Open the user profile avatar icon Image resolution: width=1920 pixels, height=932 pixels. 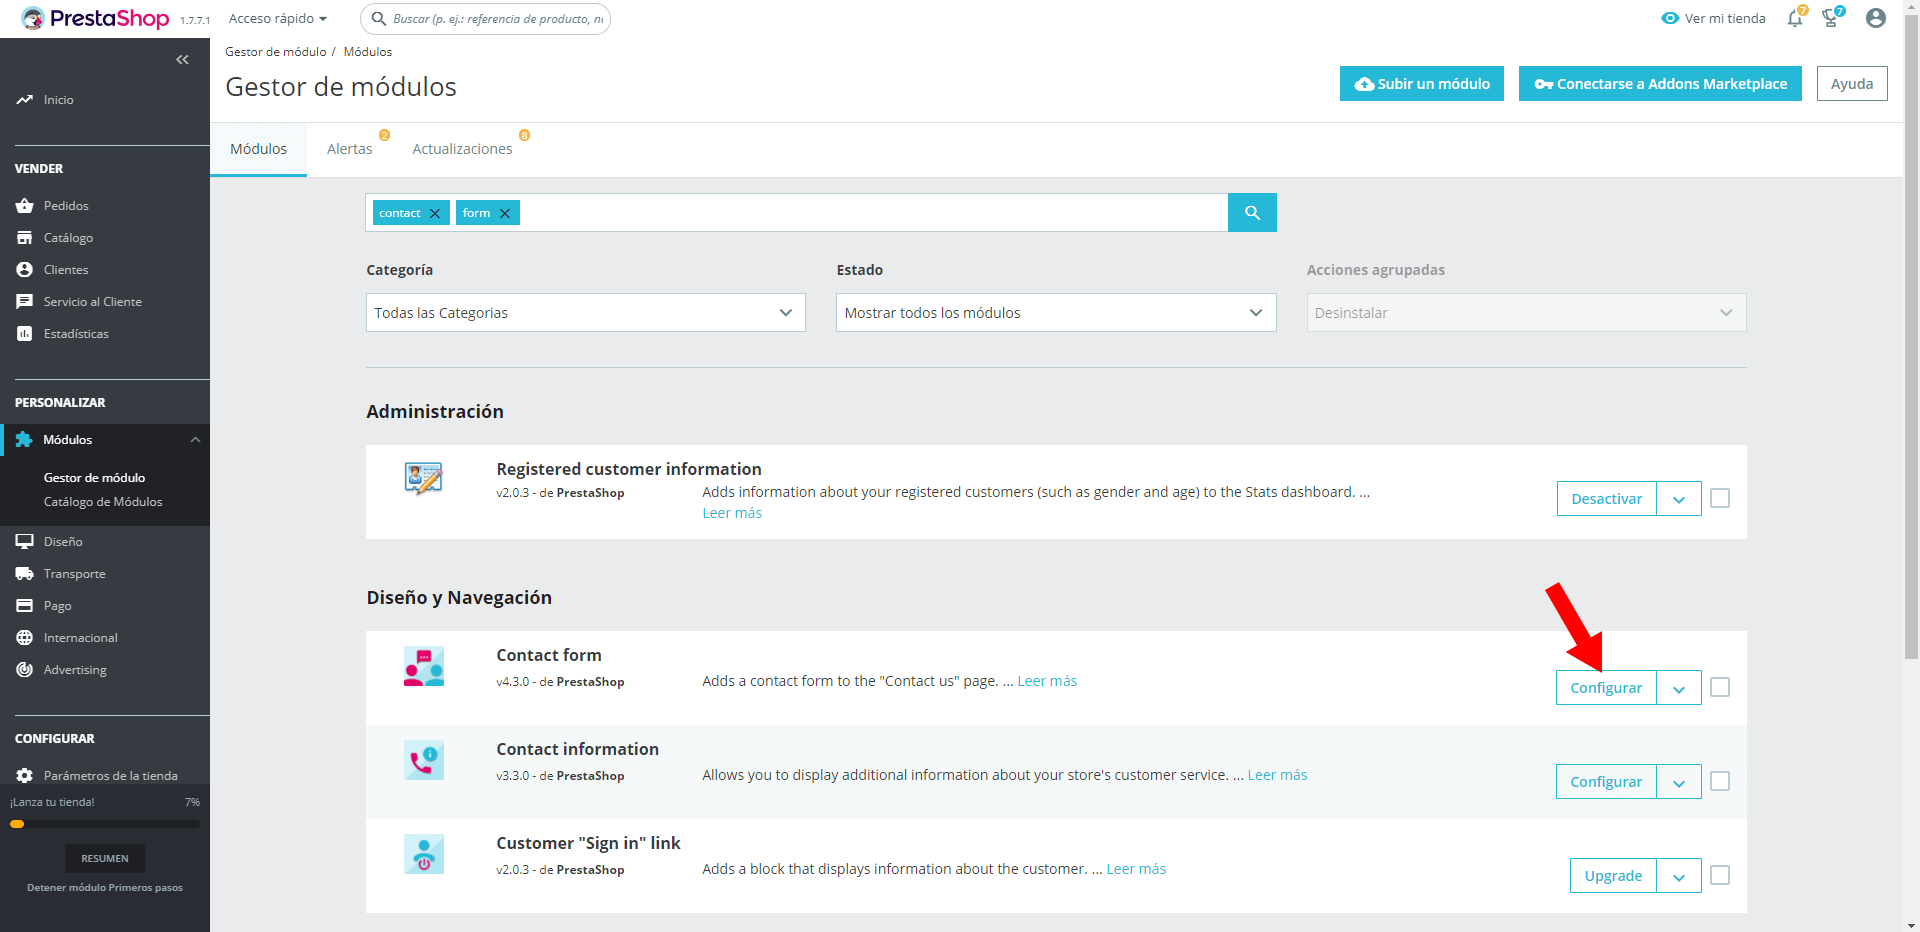(1876, 18)
